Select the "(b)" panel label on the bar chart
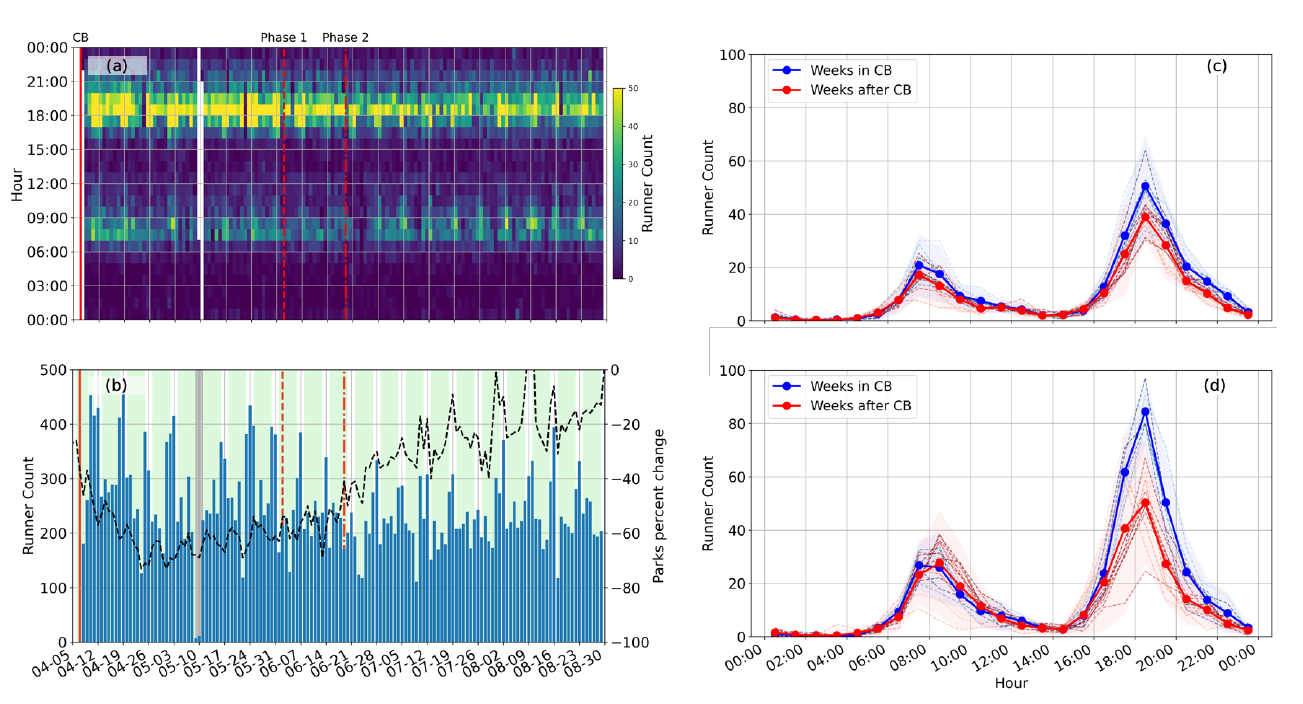This screenshot has width=1303, height=704. coord(118,385)
